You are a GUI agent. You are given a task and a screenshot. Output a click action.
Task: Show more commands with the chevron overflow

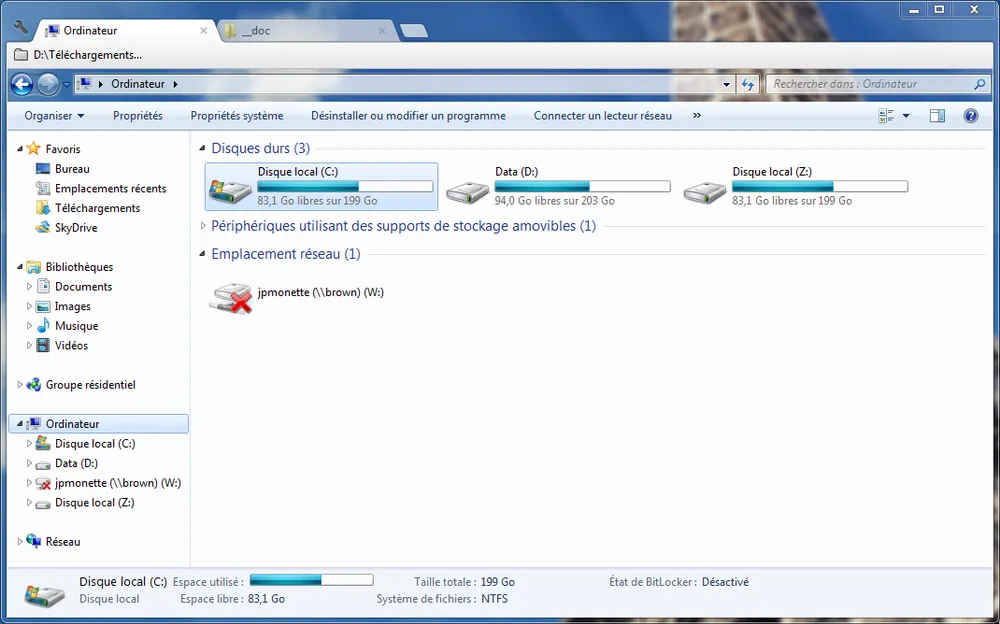(x=696, y=115)
